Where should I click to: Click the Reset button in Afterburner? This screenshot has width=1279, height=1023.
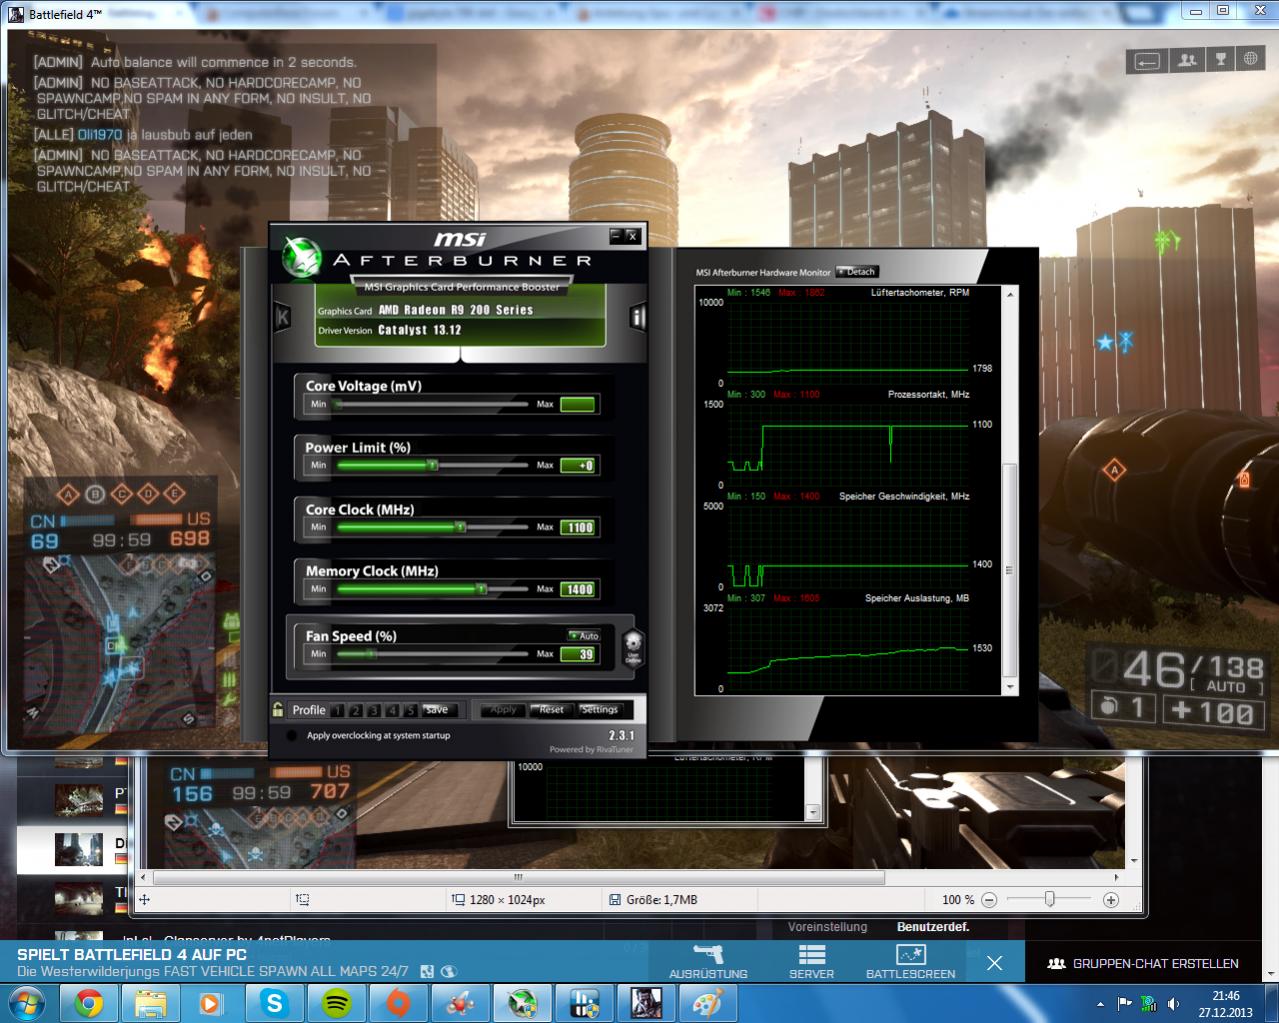point(551,710)
